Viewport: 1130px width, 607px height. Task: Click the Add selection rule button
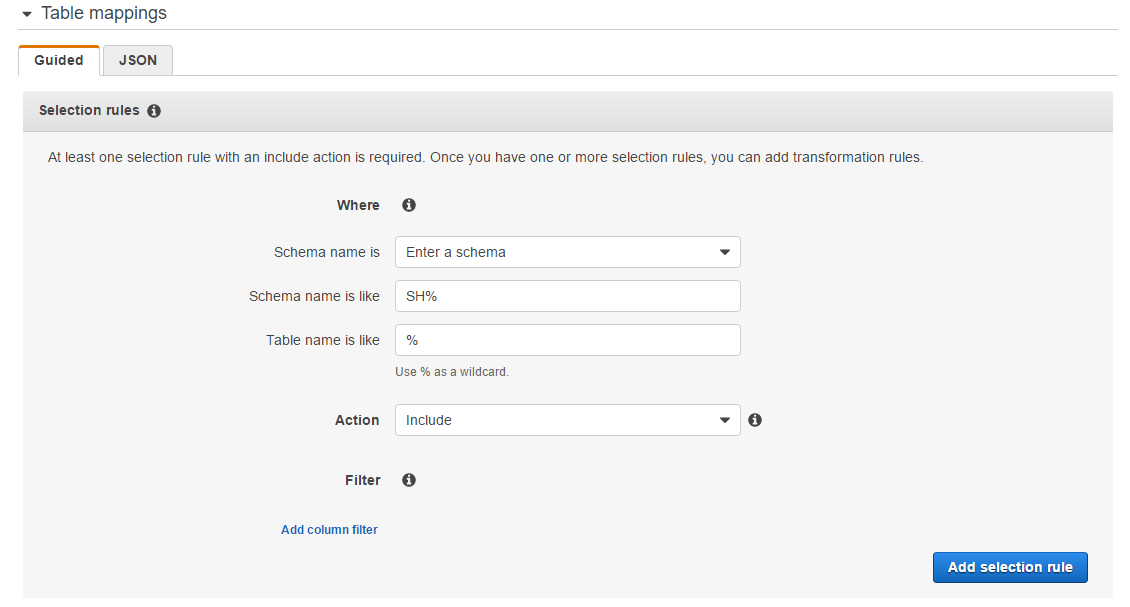[1010, 567]
